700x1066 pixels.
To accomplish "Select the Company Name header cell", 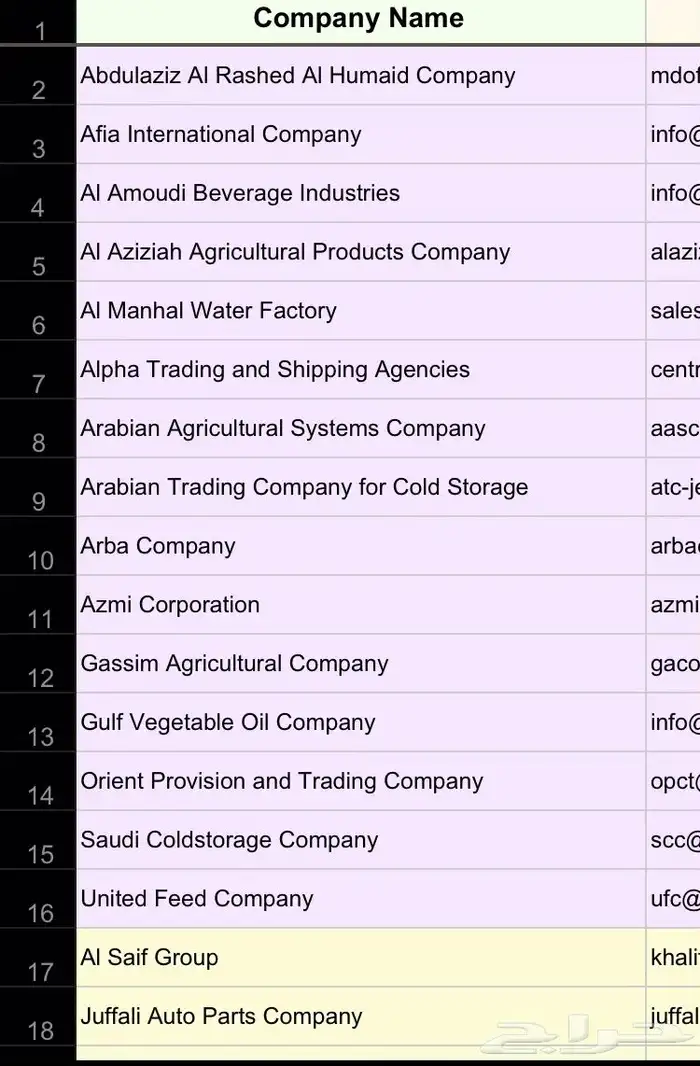I will point(358,19).
